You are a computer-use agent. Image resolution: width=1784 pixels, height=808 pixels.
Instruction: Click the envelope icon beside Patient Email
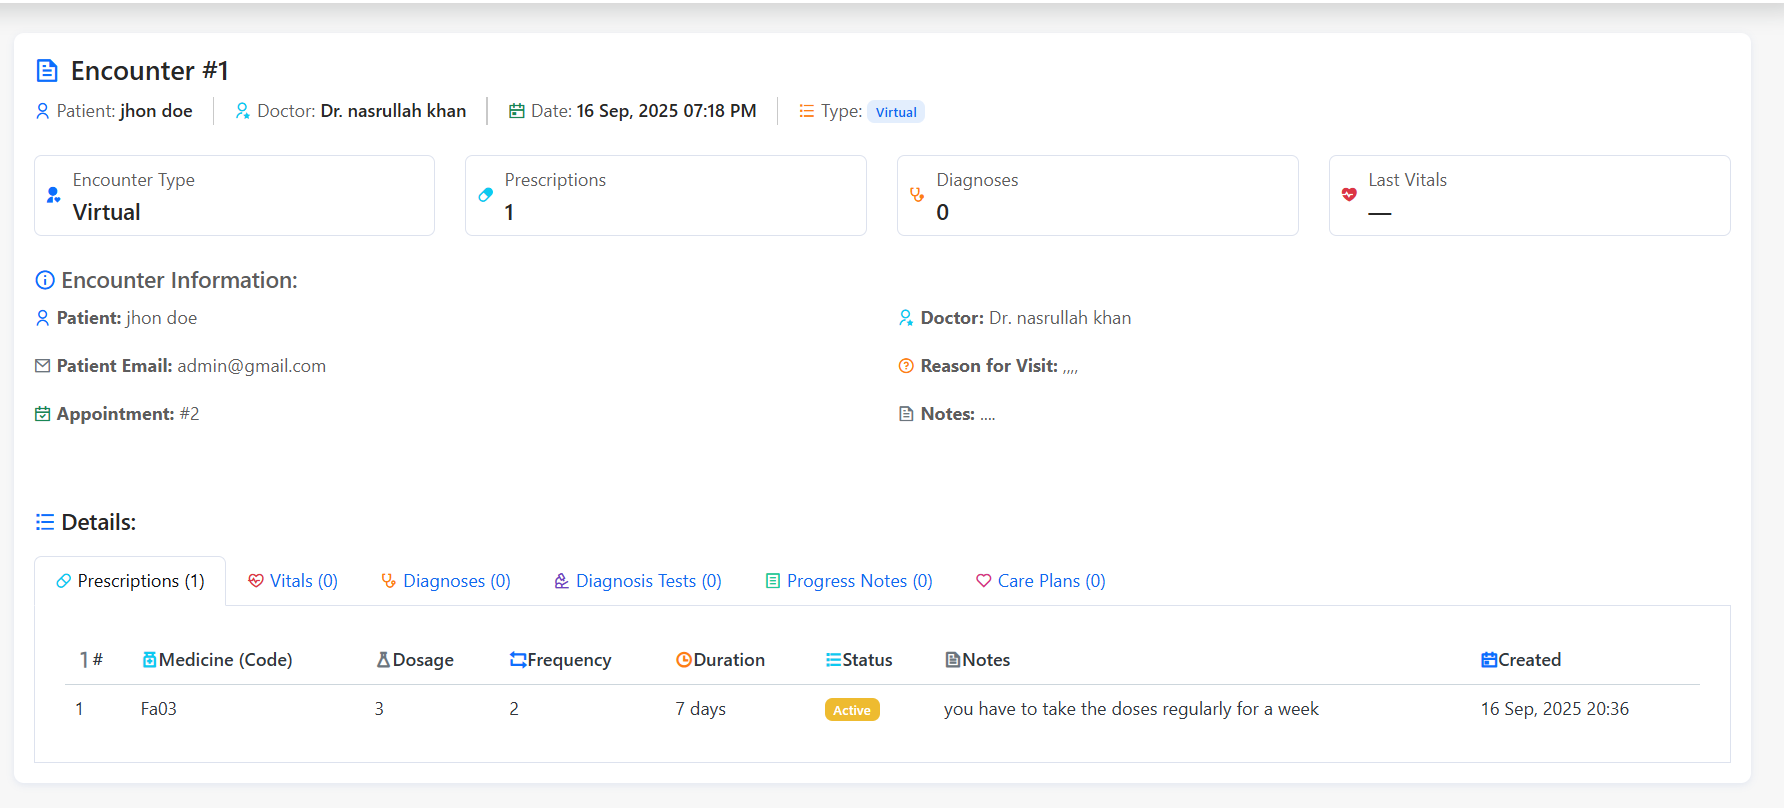pos(42,366)
